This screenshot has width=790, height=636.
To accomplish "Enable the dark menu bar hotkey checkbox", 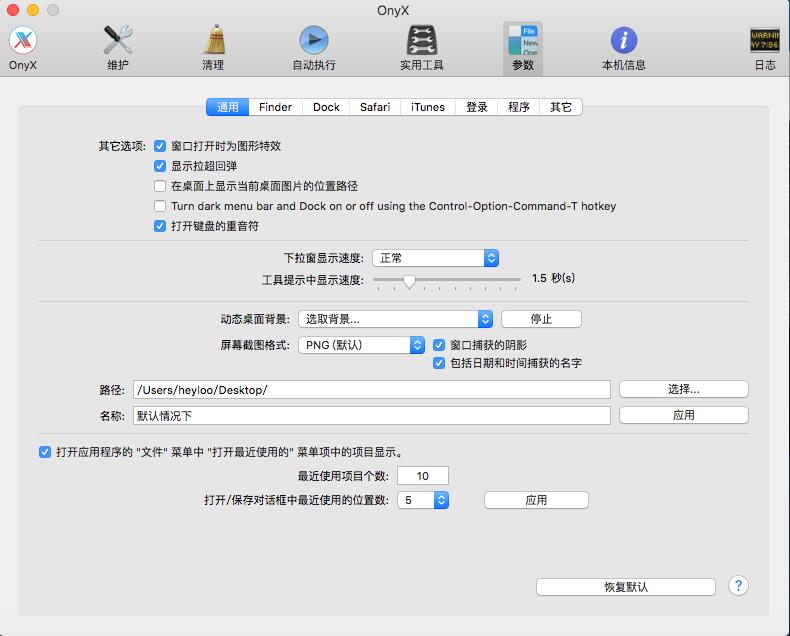I will [x=160, y=206].
